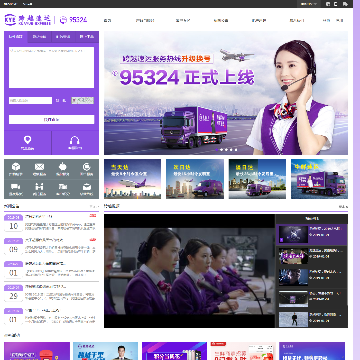Click the icon between H-figure and open envelope
The height and width of the screenshot is (360, 360).
point(63,187)
